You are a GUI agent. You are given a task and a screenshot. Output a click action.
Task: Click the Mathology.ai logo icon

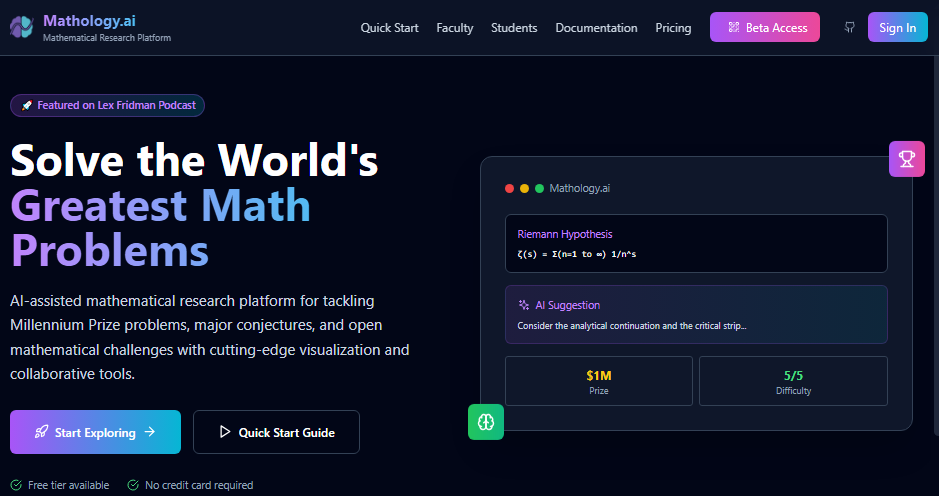[x=22, y=28]
